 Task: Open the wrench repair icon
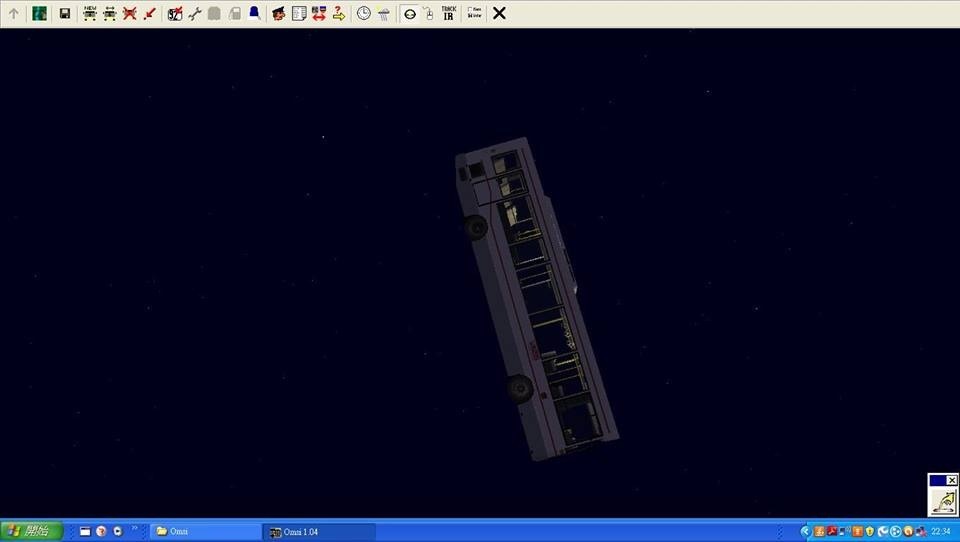tap(195, 13)
